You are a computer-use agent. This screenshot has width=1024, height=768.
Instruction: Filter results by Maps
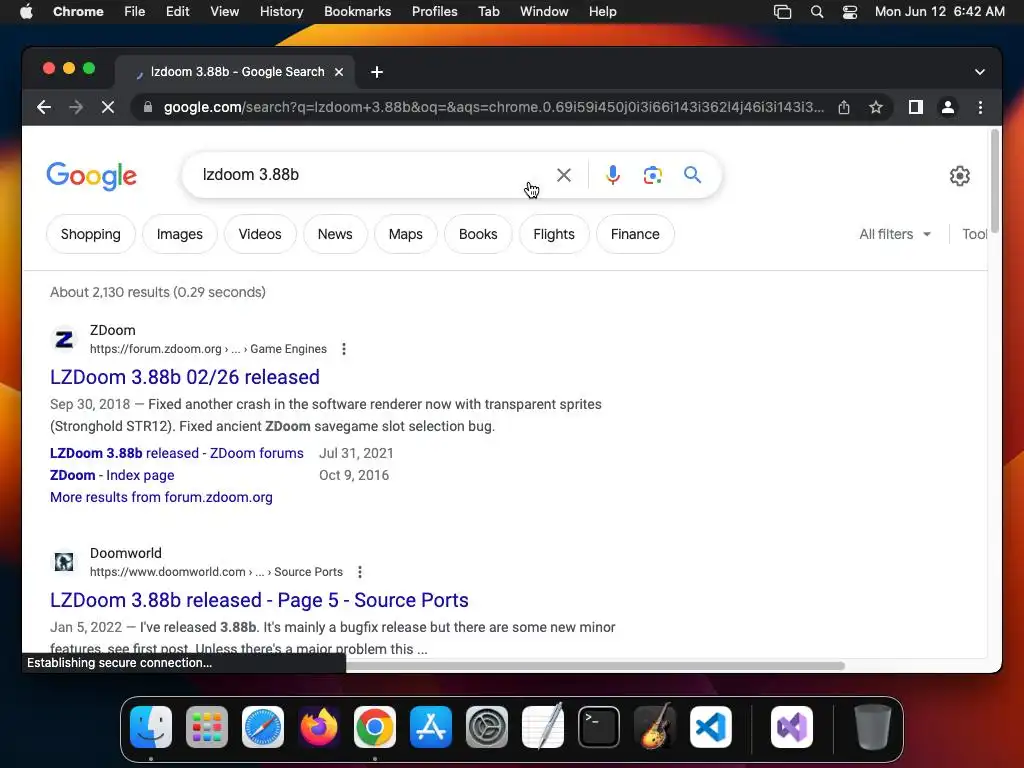click(x=406, y=234)
